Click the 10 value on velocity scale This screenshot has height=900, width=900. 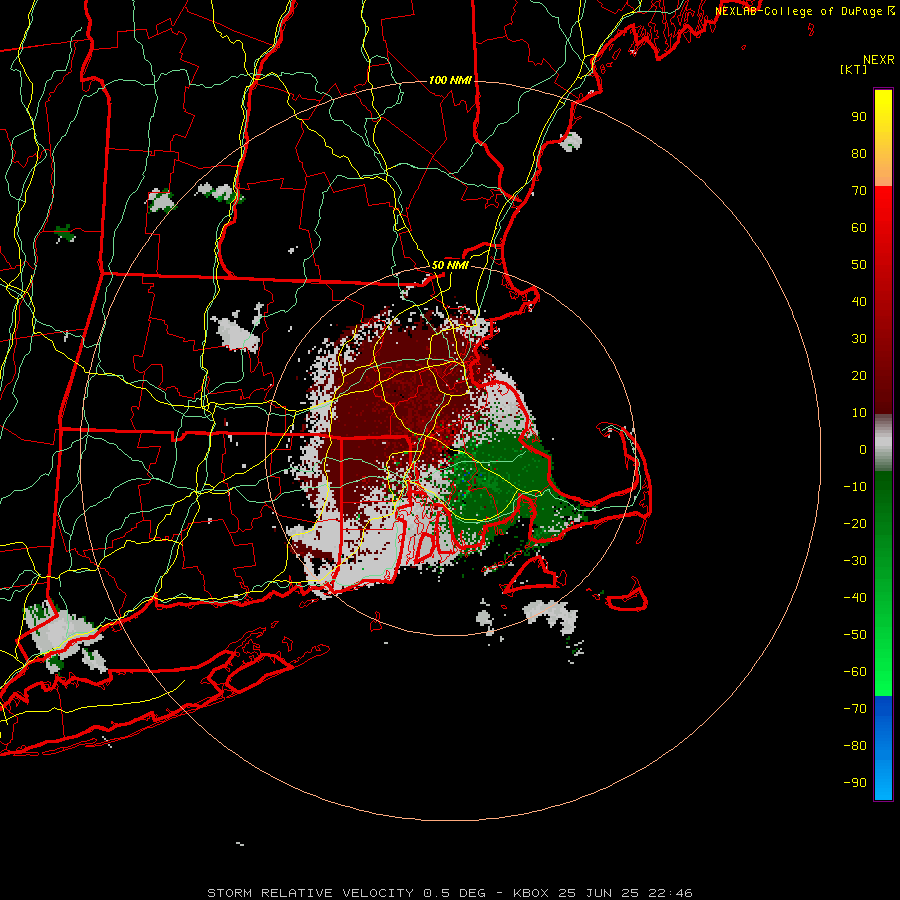click(859, 413)
